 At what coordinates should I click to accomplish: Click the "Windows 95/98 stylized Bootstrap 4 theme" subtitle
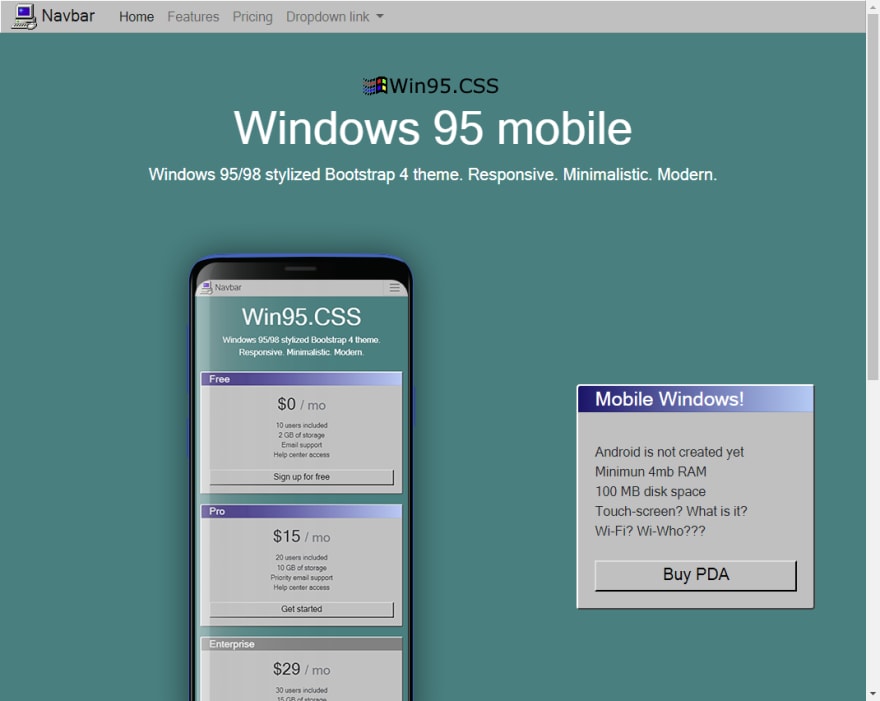click(433, 175)
